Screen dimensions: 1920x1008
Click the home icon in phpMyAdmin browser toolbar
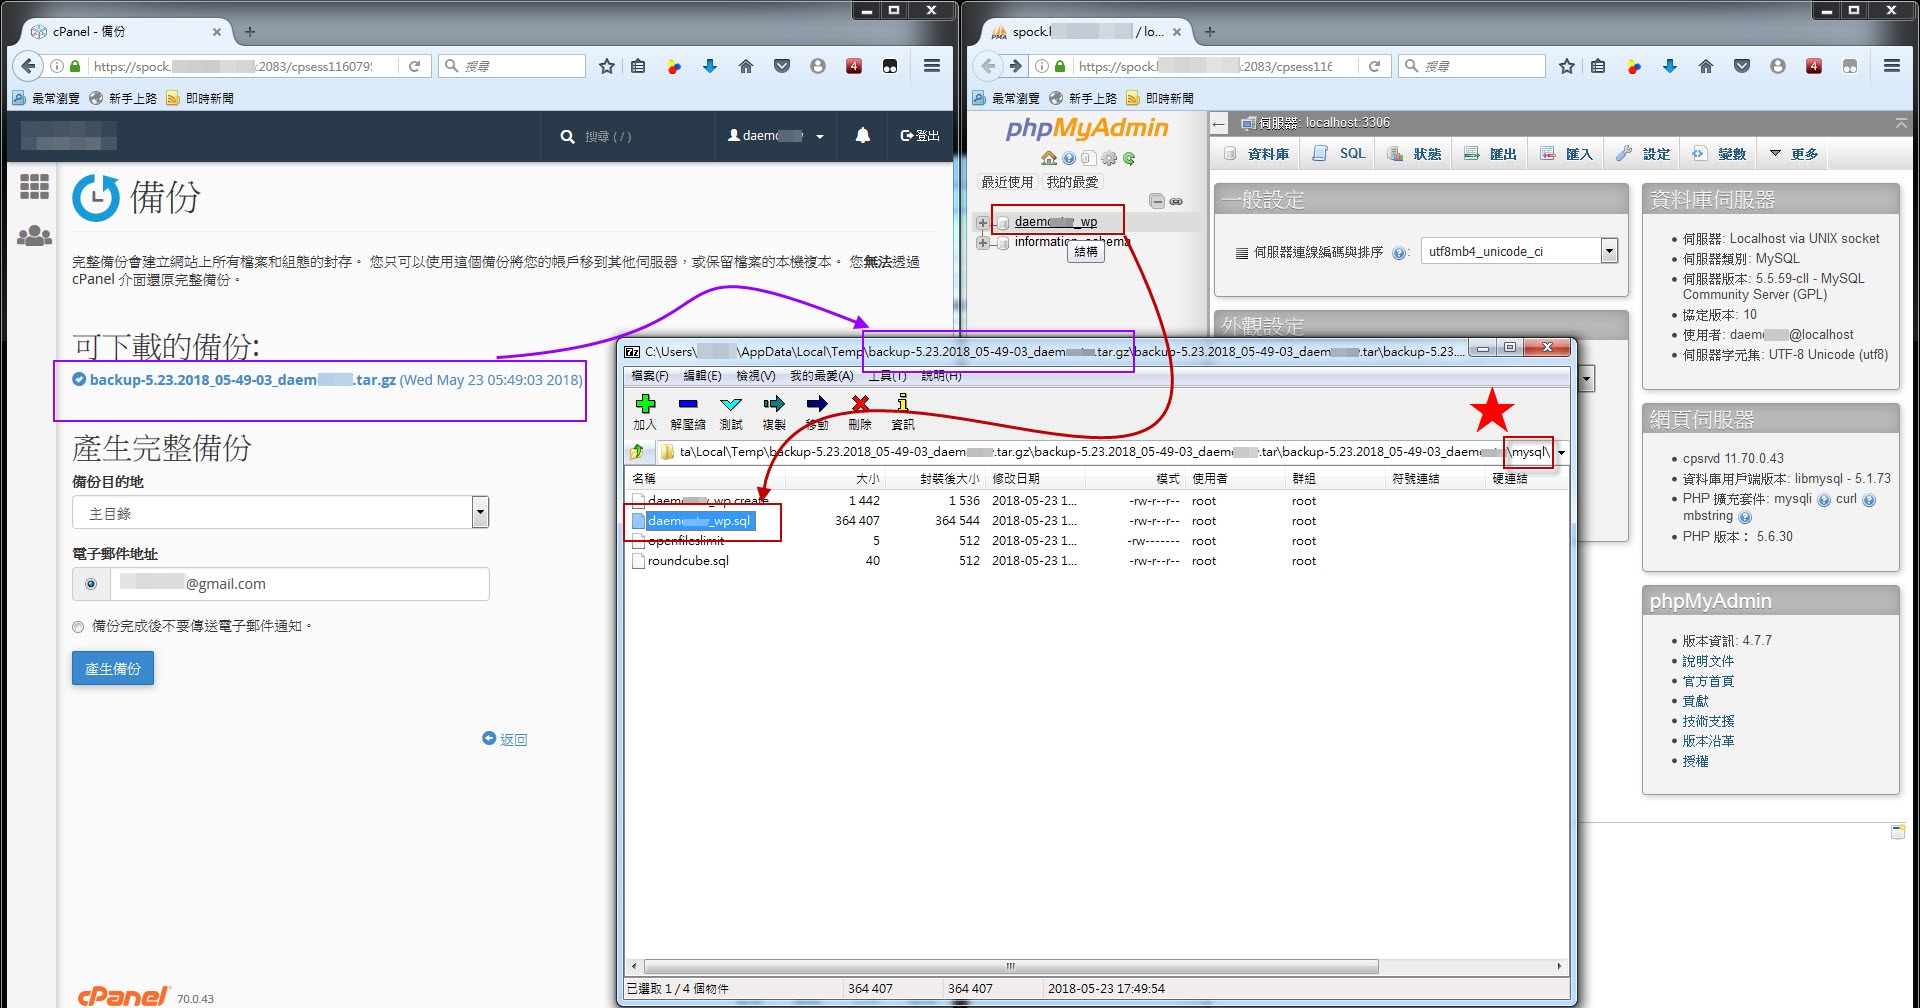[x=1706, y=66]
